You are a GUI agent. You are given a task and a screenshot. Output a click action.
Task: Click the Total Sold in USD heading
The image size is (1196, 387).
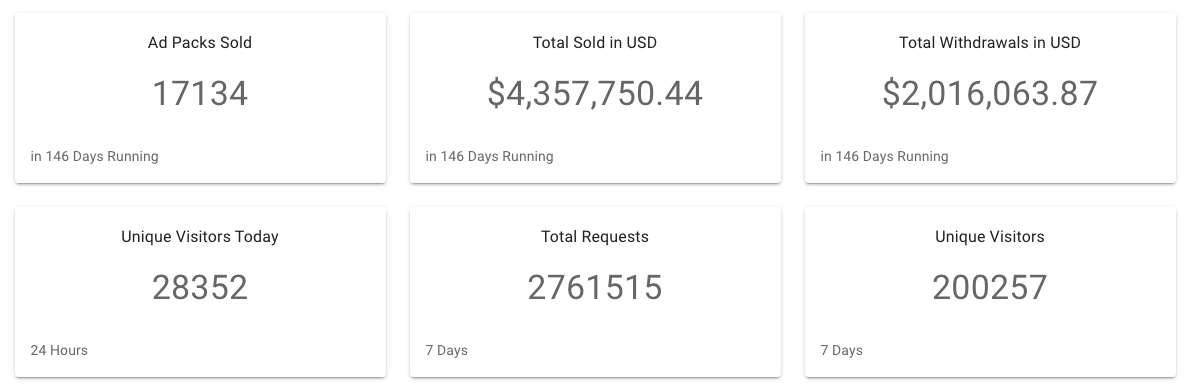[595, 43]
